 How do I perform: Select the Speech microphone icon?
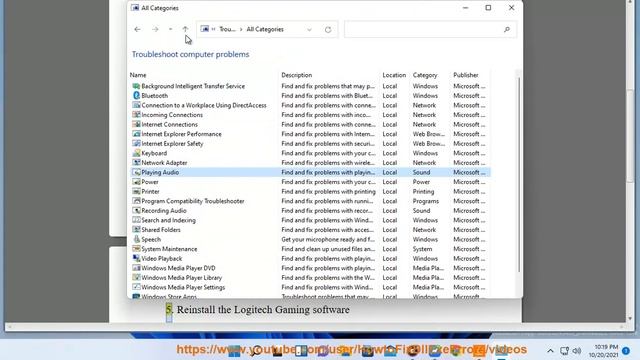click(136, 240)
